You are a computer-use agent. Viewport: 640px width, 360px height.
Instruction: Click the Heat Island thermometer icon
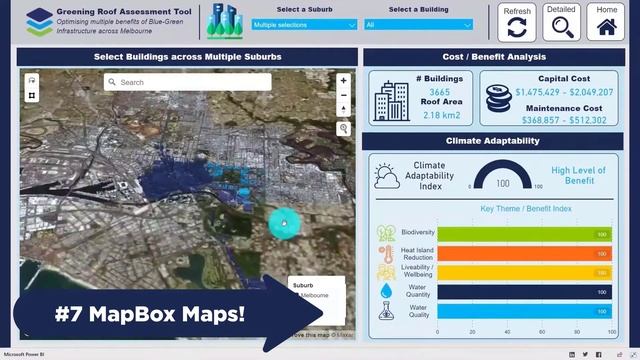coord(386,254)
